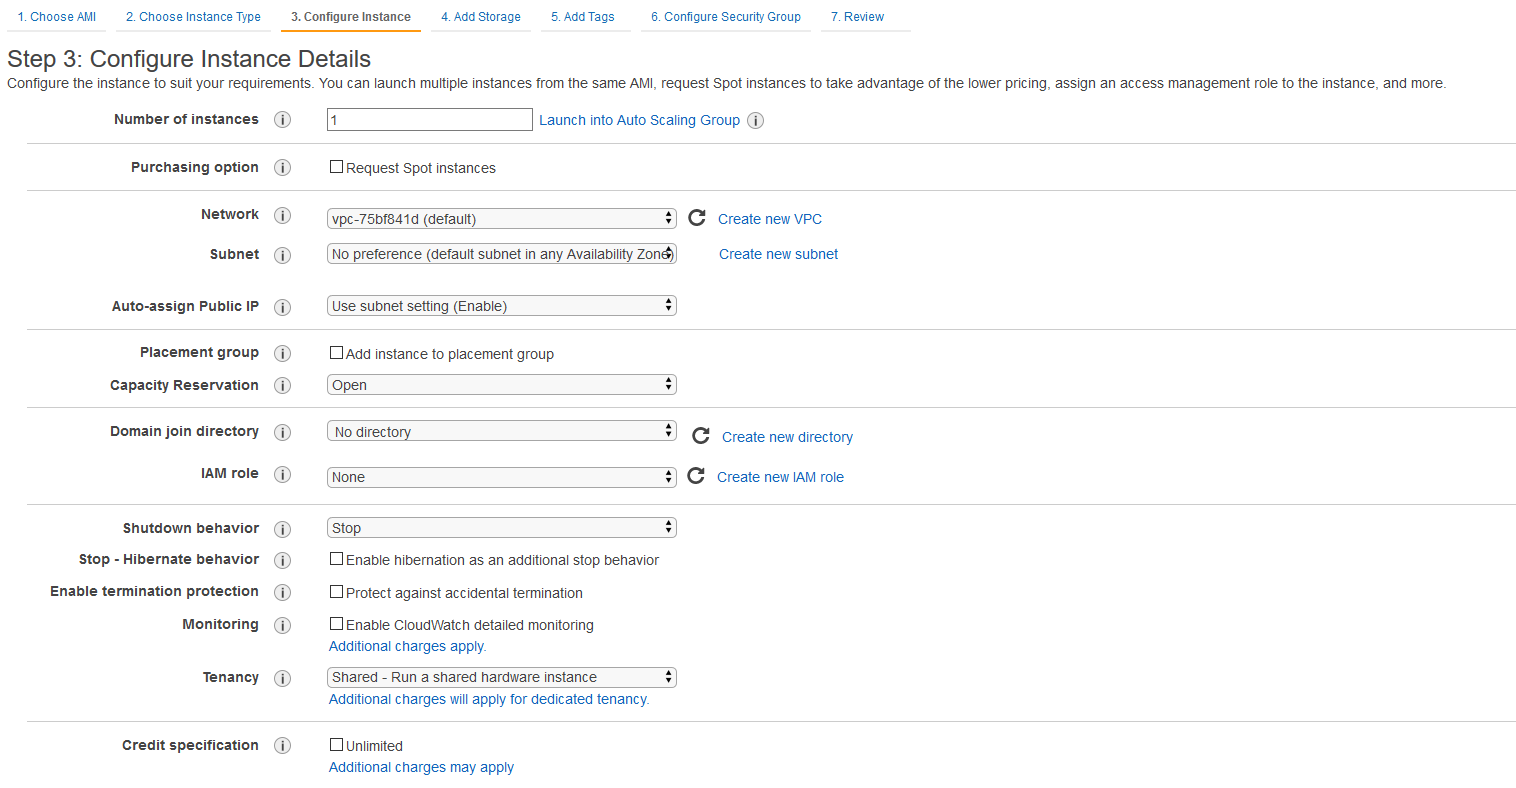Image resolution: width=1516 pixels, height=788 pixels.
Task: Click the refresh icon beside Network dropdown
Action: [x=697, y=218]
